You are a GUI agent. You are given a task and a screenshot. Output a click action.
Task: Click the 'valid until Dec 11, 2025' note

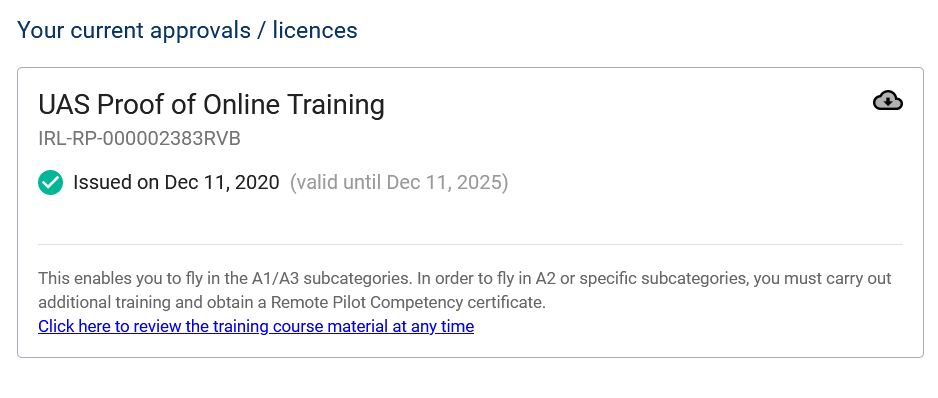[399, 183]
